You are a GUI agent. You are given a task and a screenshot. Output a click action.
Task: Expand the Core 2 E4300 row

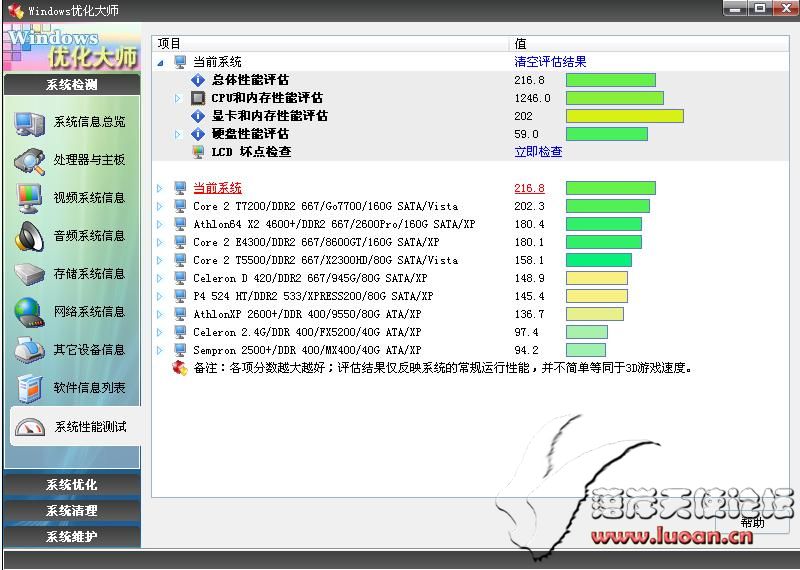[160, 242]
